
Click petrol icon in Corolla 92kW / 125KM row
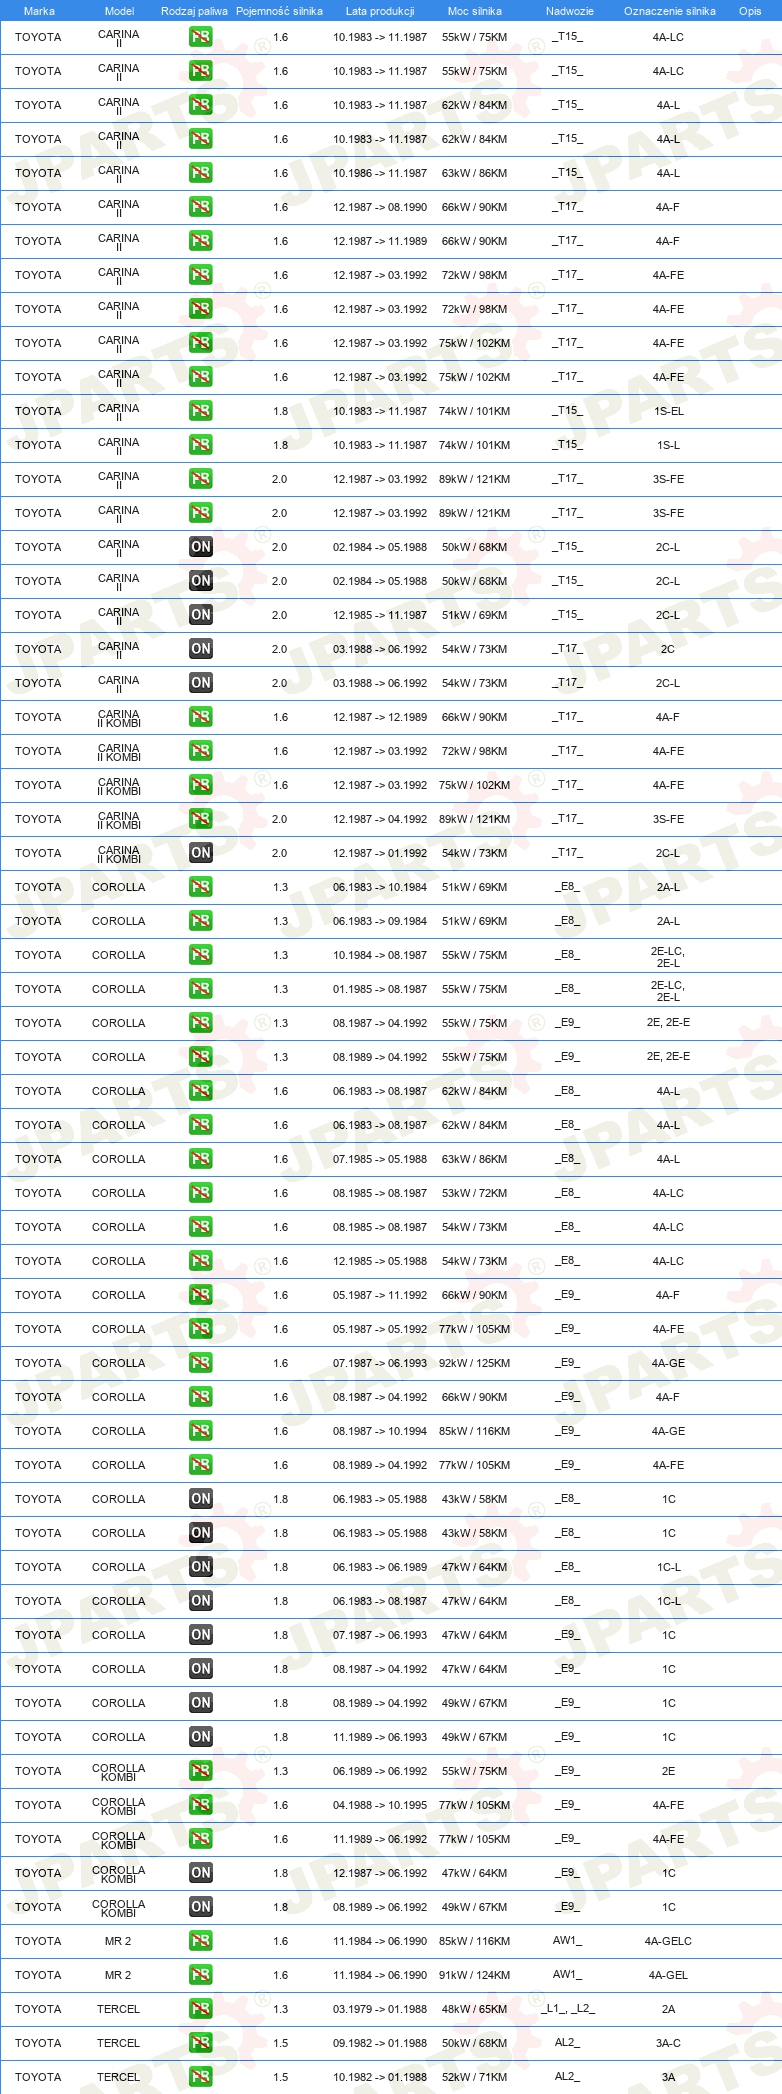click(x=200, y=1363)
